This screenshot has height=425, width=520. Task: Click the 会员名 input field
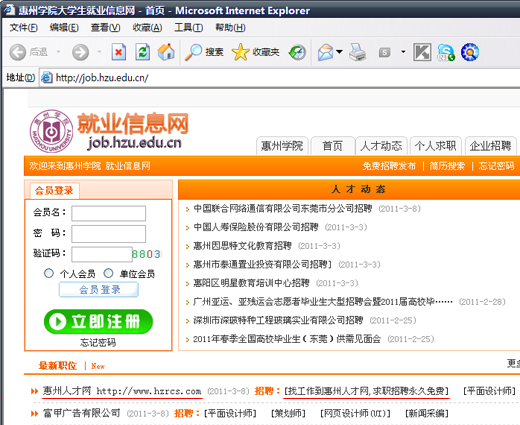[109, 213]
